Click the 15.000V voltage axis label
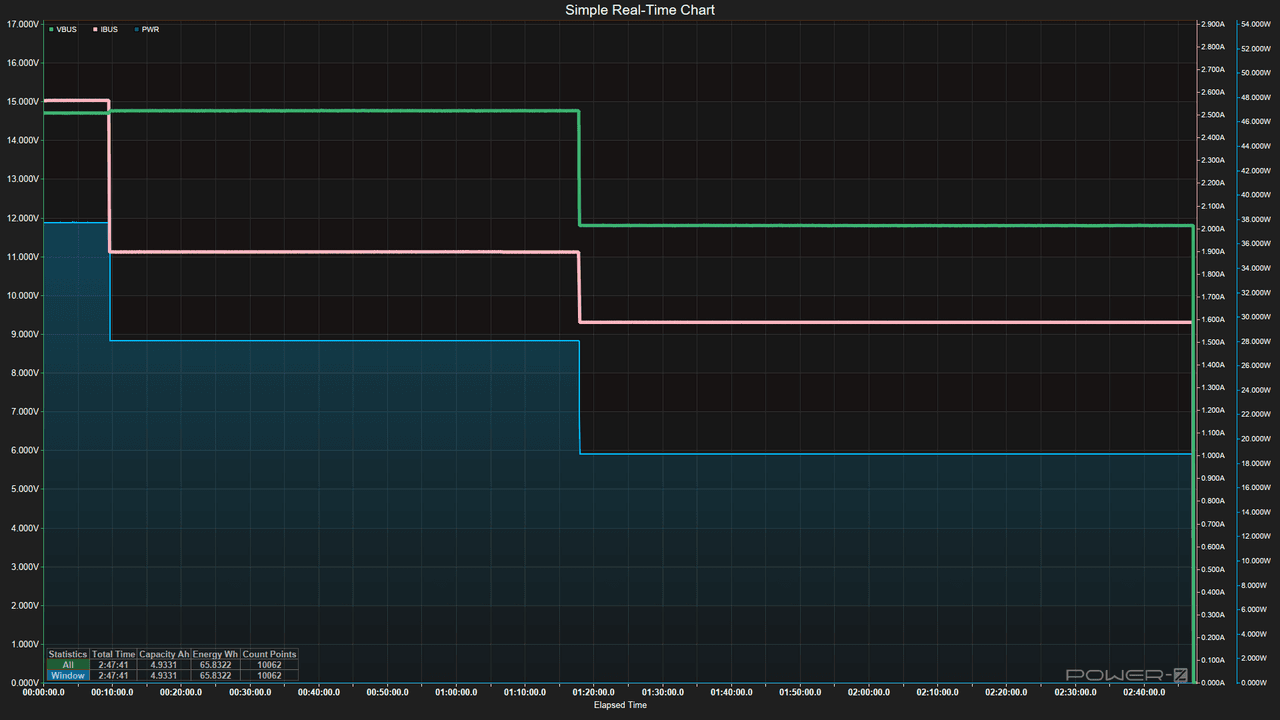Viewport: 1280px width, 720px height. click(x=23, y=101)
